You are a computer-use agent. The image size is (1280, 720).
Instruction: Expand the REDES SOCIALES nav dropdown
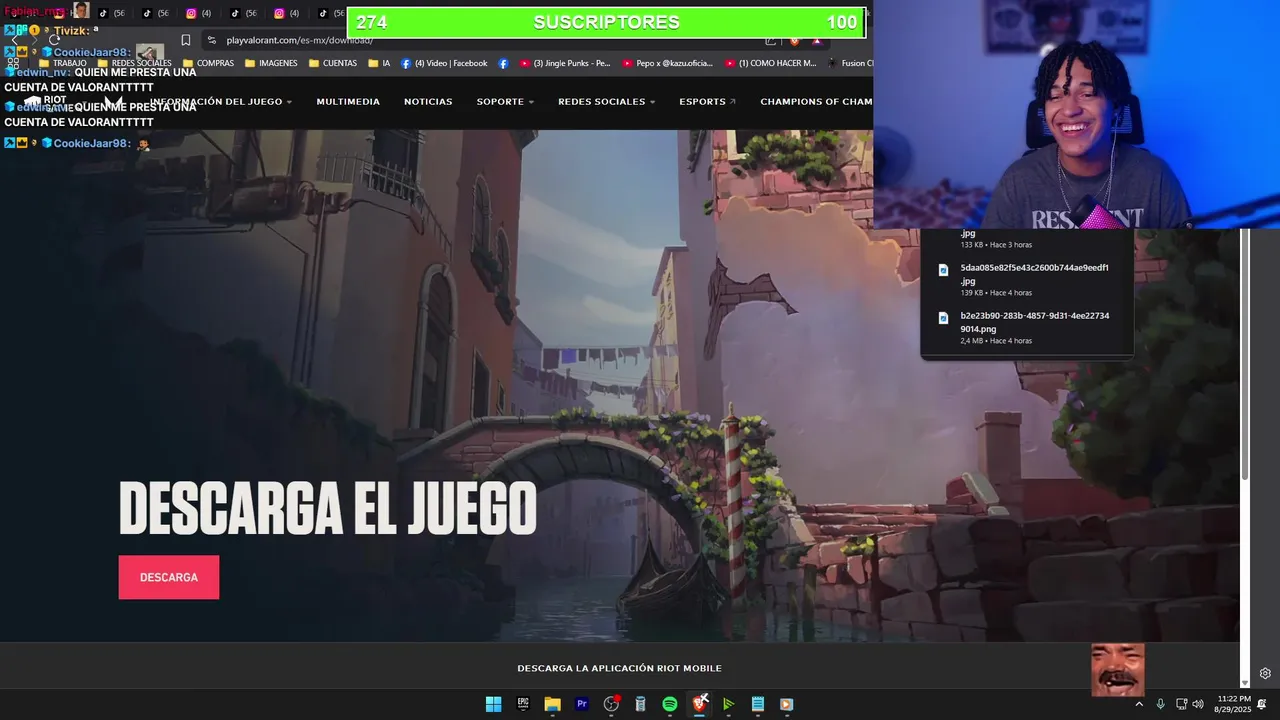tap(606, 102)
